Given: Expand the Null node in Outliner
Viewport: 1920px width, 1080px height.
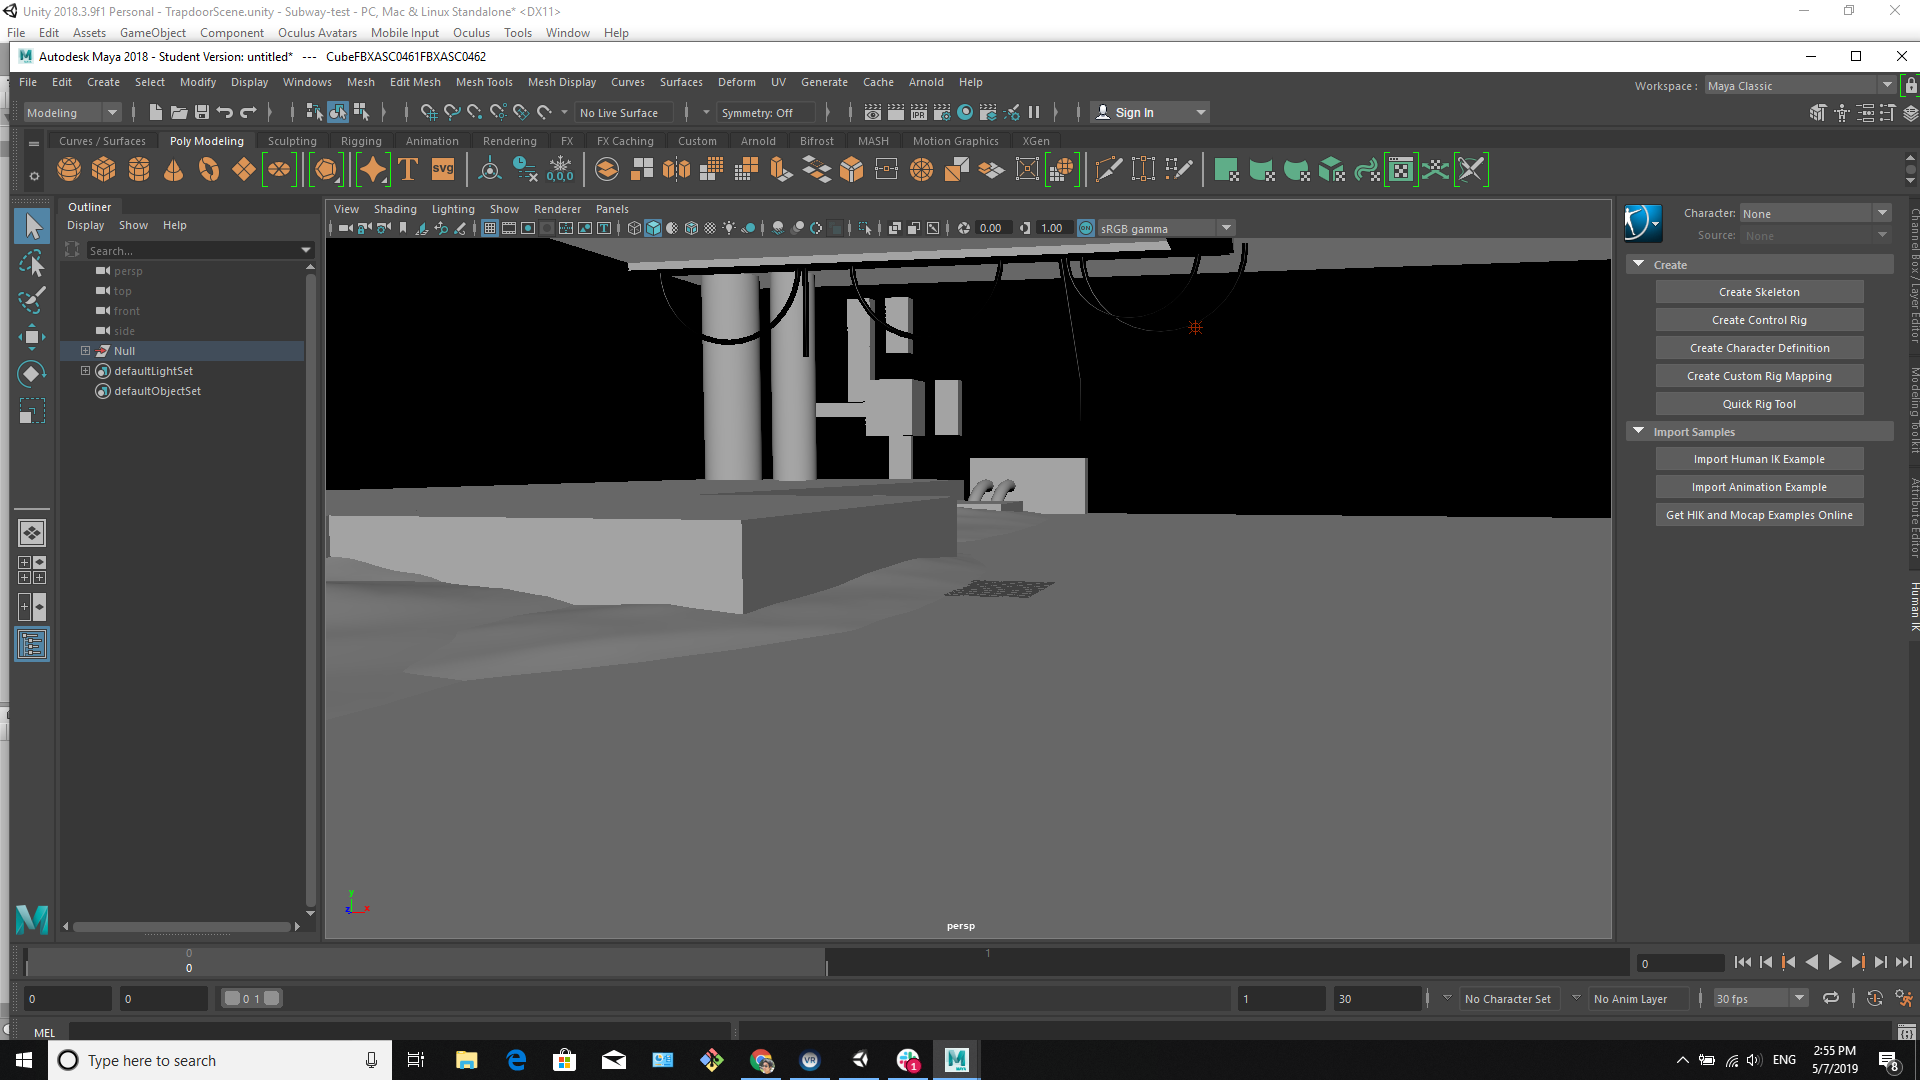Looking at the screenshot, I should [85, 351].
